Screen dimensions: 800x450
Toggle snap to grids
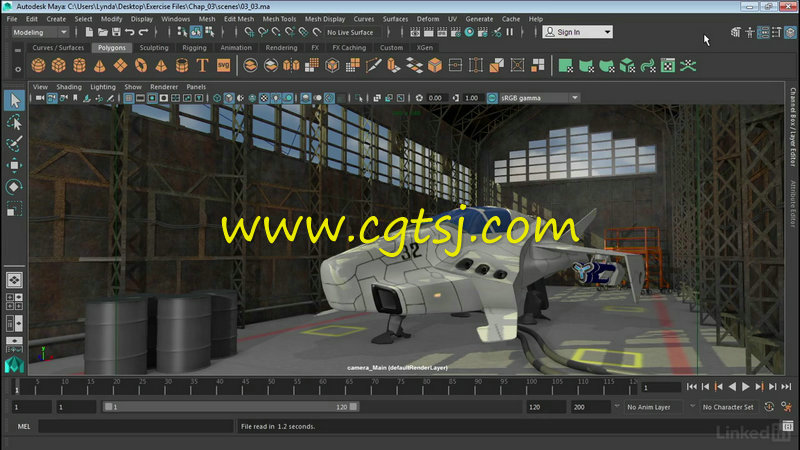click(x=249, y=32)
